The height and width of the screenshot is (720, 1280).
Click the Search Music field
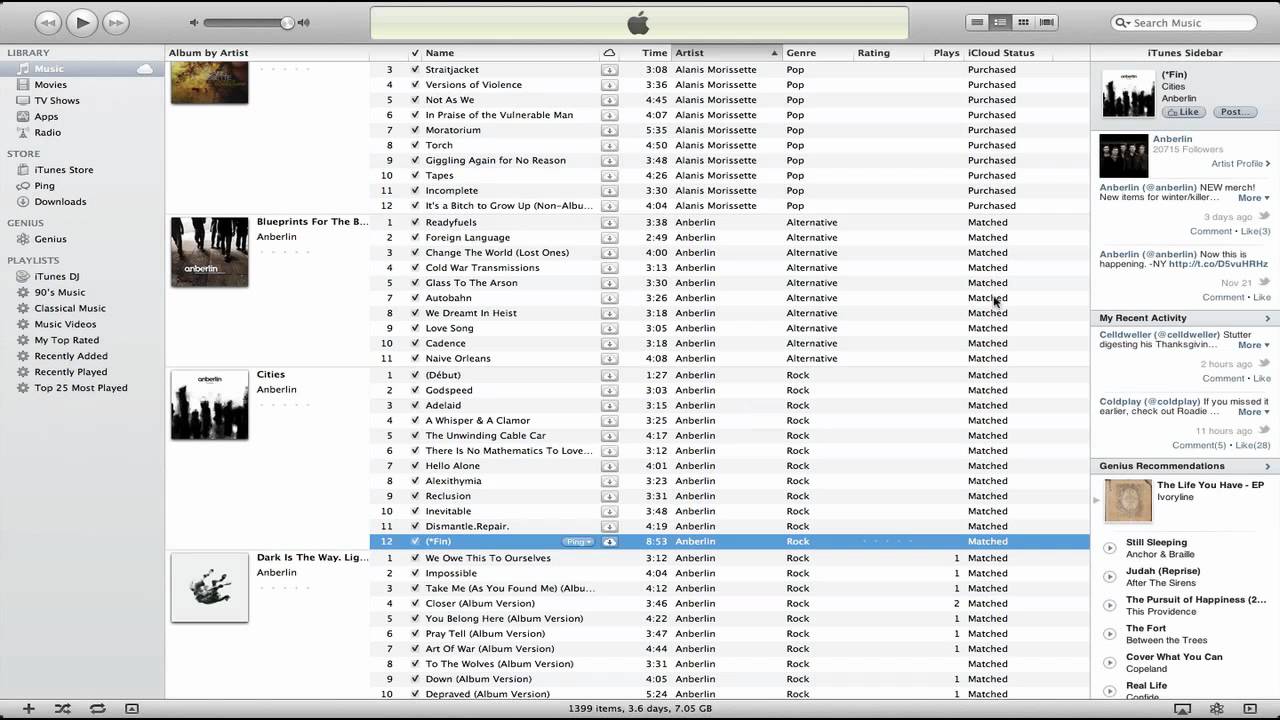pyautogui.click(x=1184, y=22)
